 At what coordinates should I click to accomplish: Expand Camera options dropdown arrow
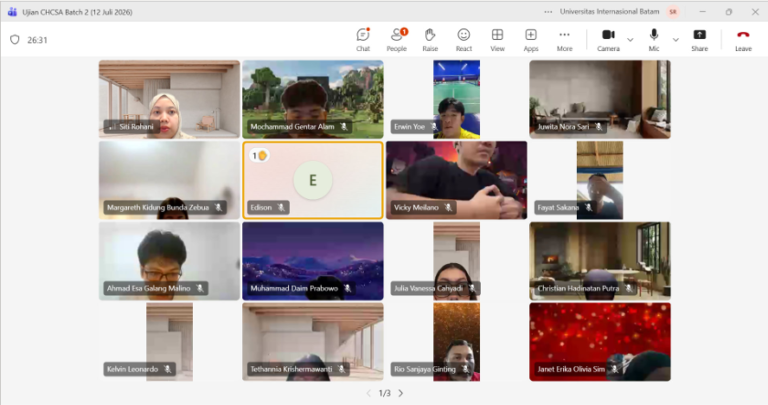click(x=630, y=40)
